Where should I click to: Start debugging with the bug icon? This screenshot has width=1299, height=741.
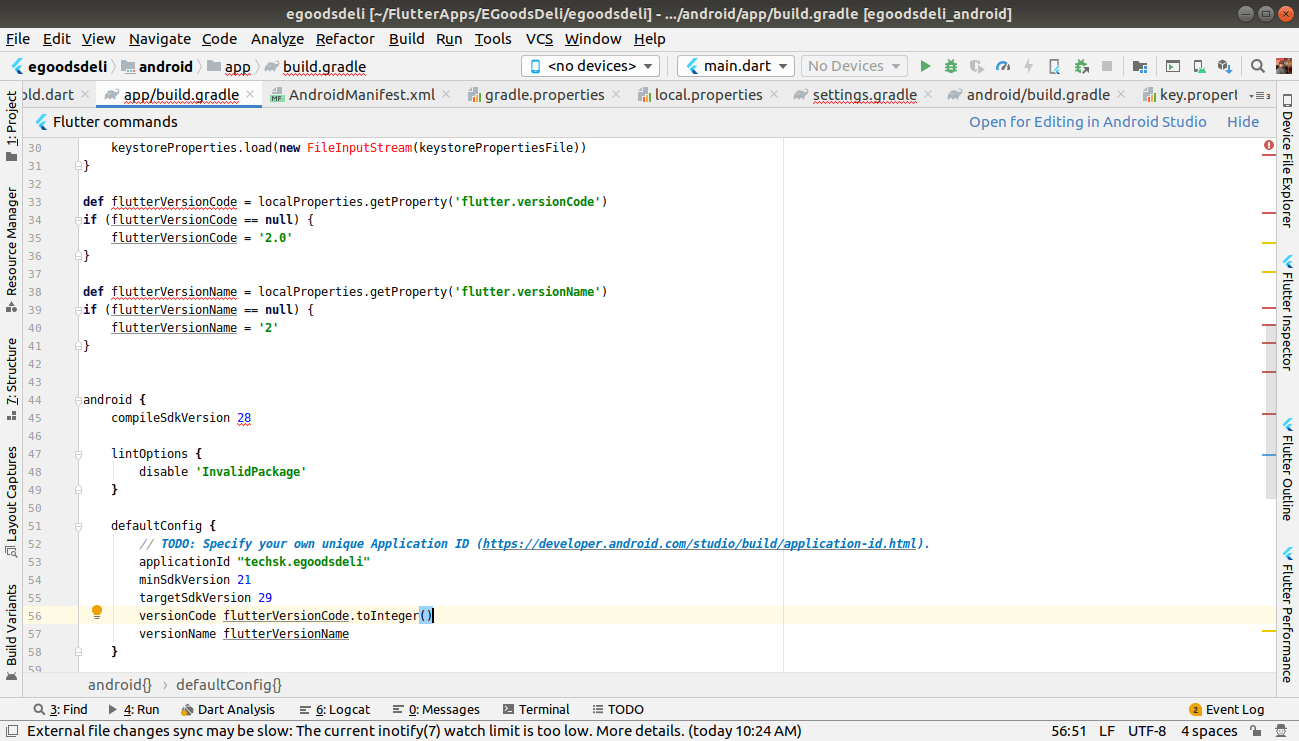click(x=951, y=66)
